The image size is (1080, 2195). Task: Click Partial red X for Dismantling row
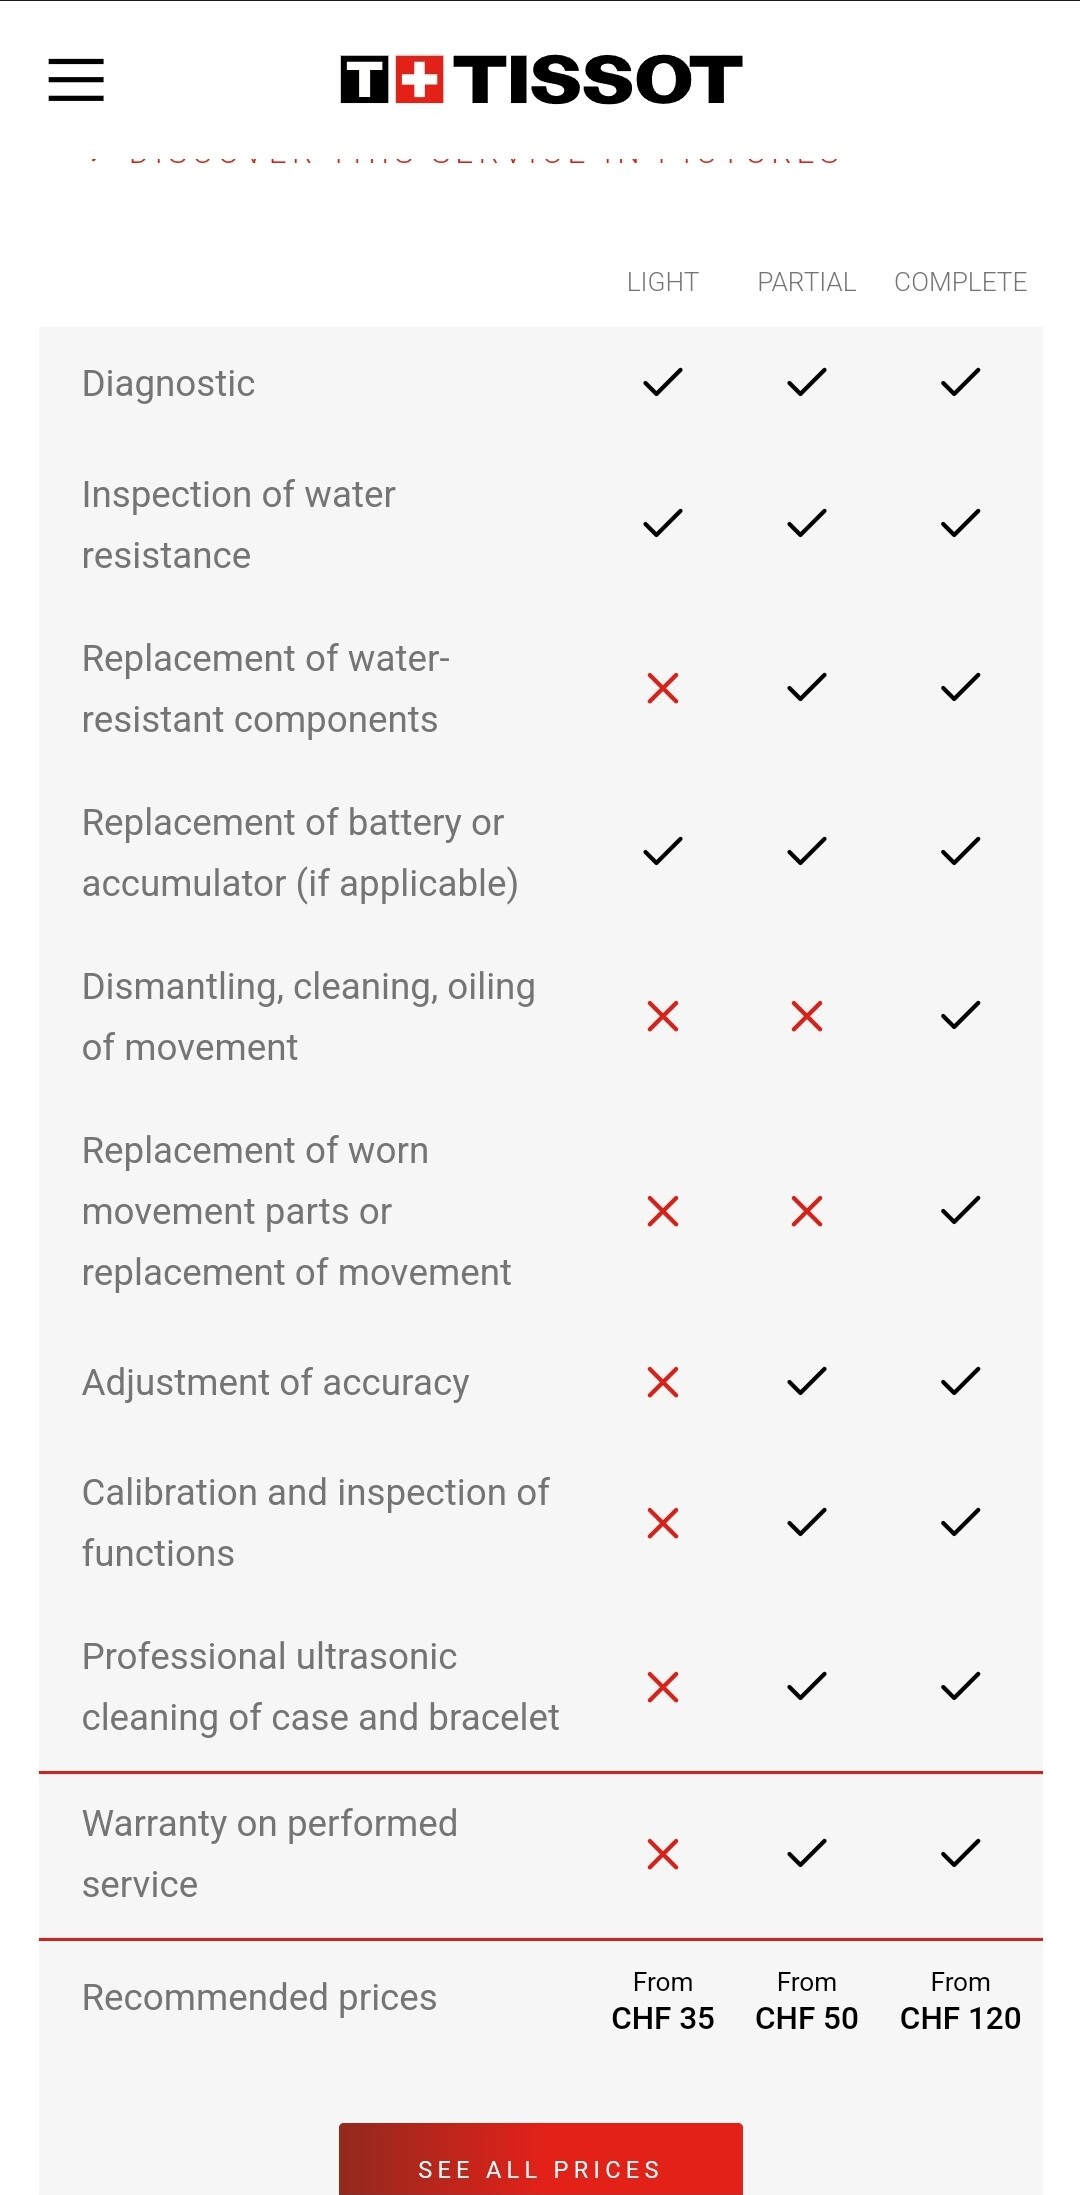[806, 1016]
